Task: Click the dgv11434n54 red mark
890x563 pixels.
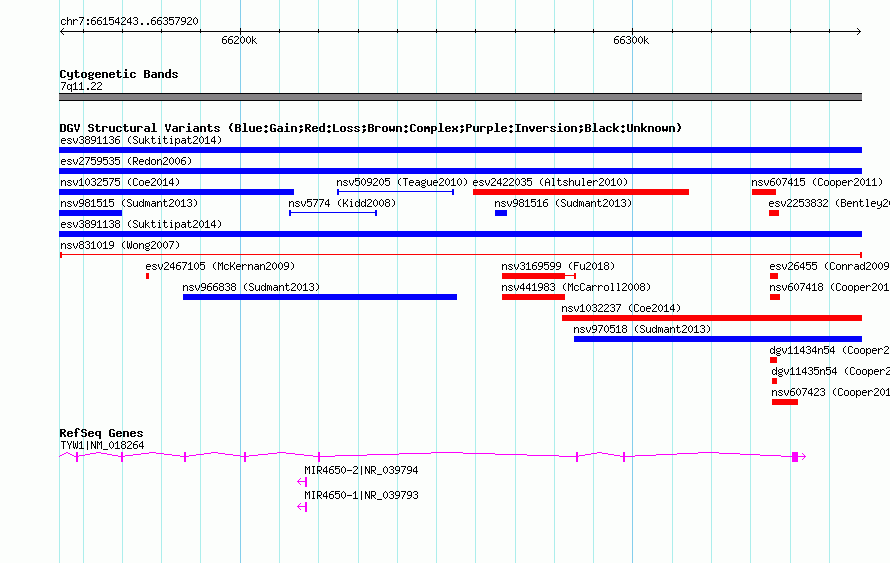Action: point(773,360)
